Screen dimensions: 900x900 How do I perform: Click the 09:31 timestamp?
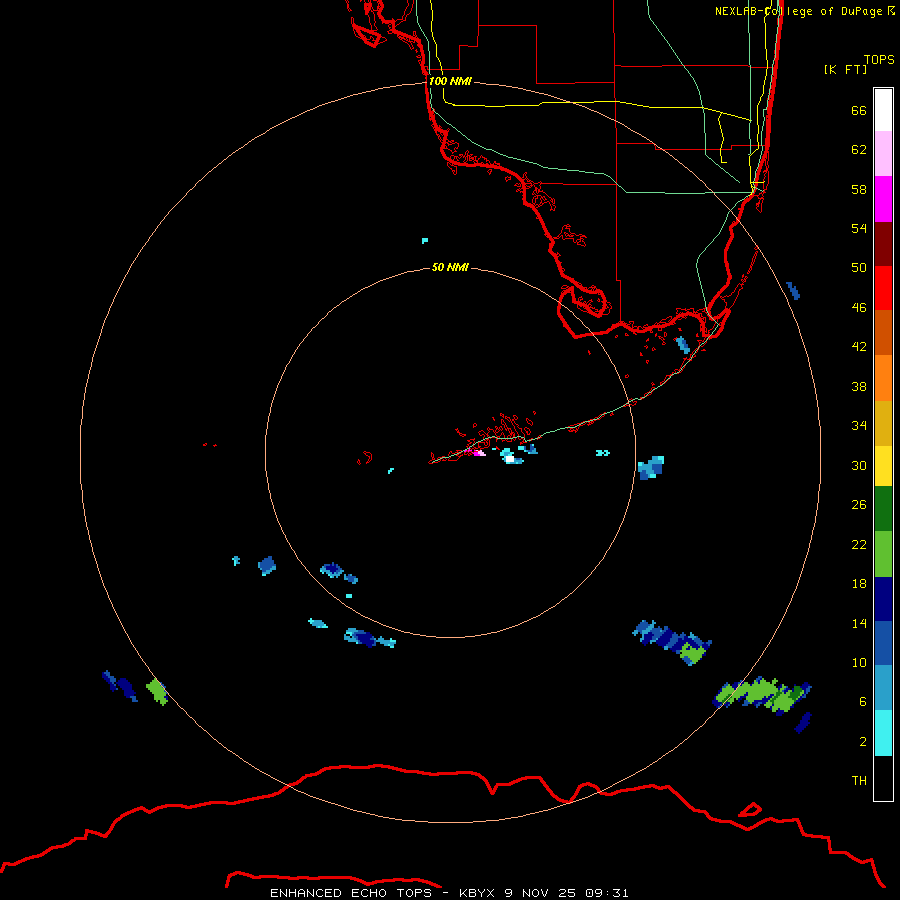tap(607, 893)
